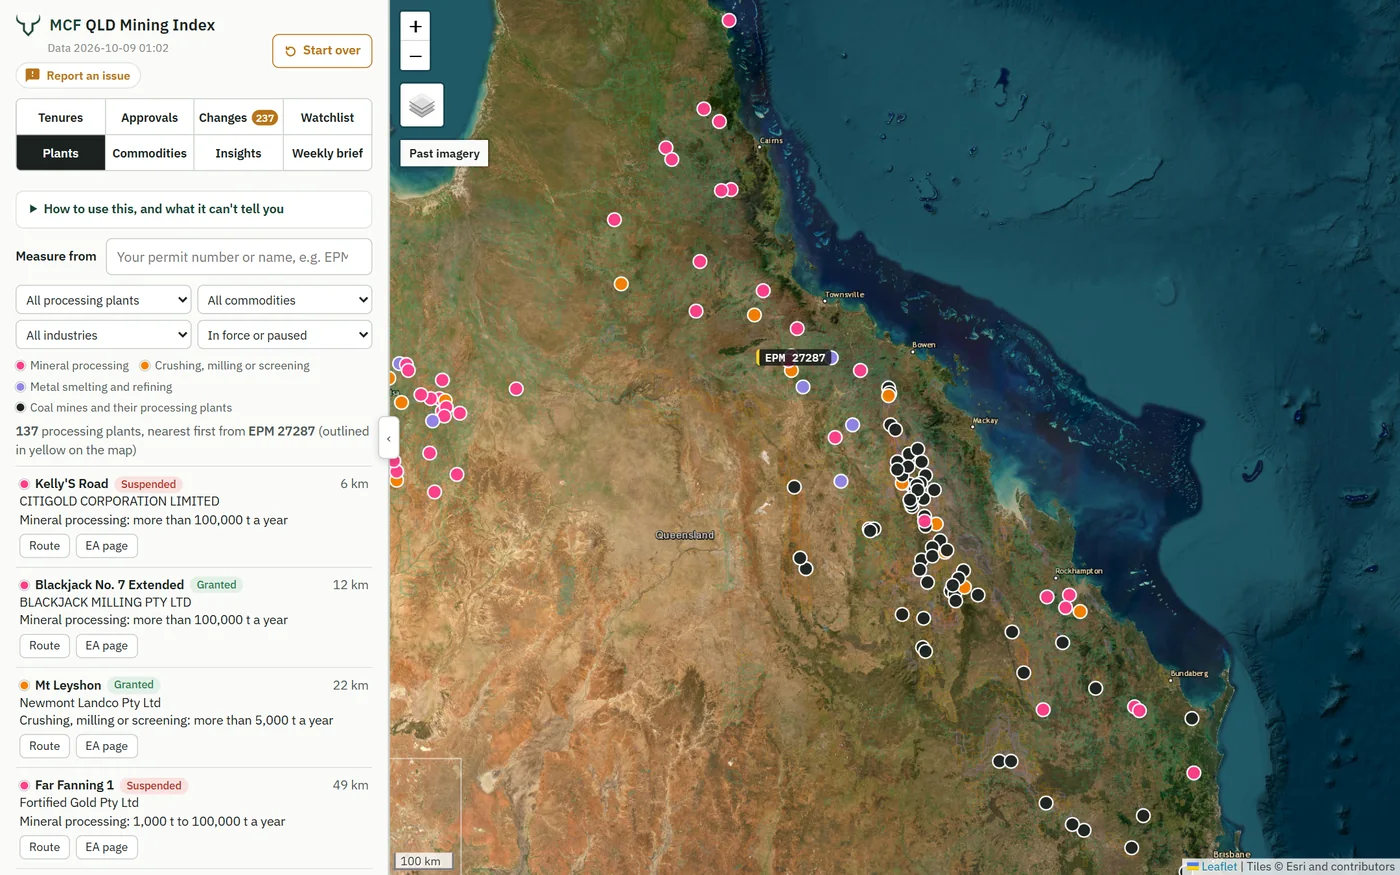Click the Coal mines legend black swatch
This screenshot has height=875, width=1400.
(21, 408)
